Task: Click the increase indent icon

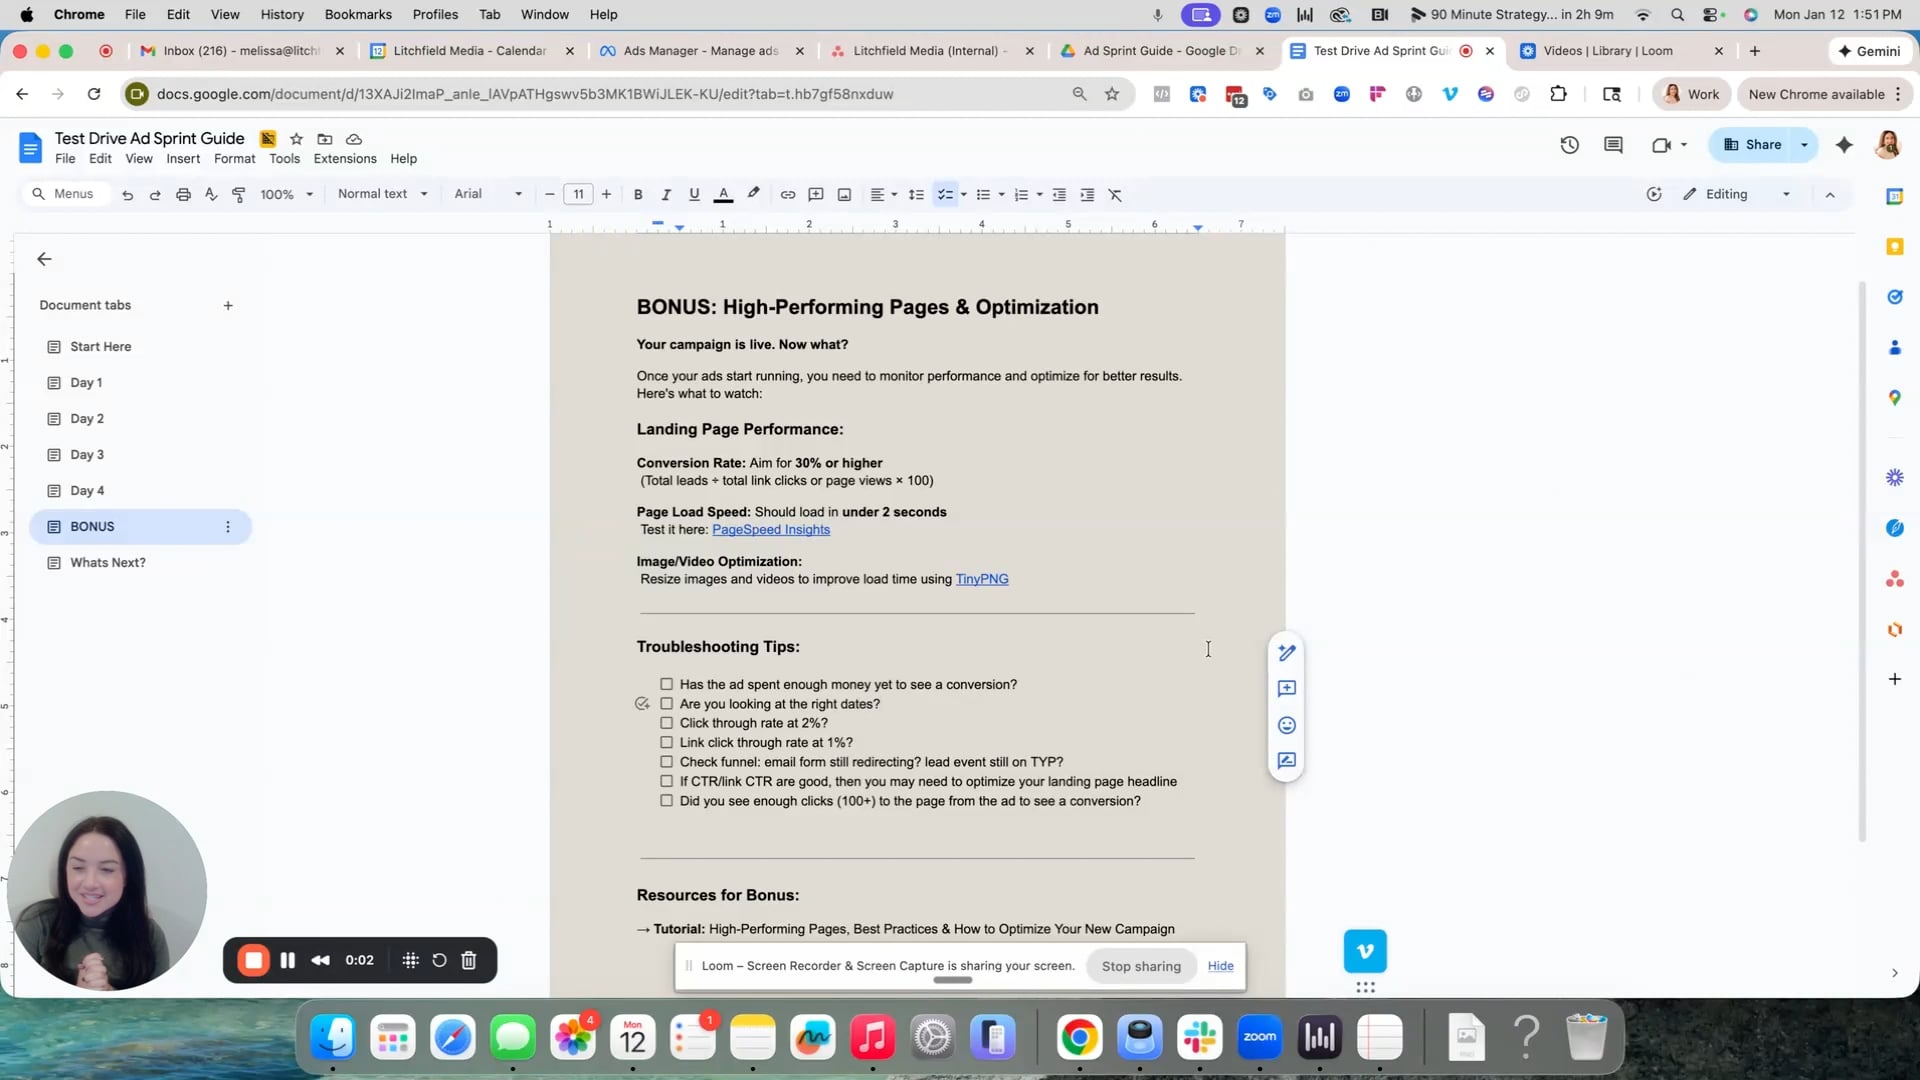Action: (x=1087, y=195)
